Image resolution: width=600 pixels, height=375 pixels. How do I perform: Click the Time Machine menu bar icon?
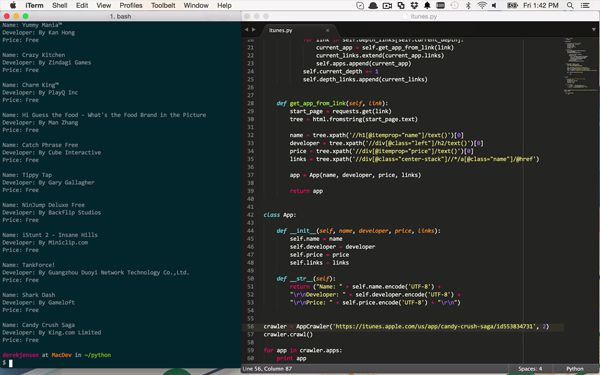[454, 5]
